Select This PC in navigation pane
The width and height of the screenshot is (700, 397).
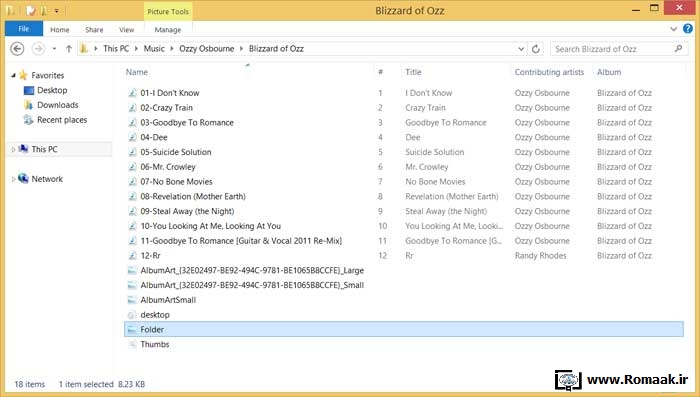point(44,149)
